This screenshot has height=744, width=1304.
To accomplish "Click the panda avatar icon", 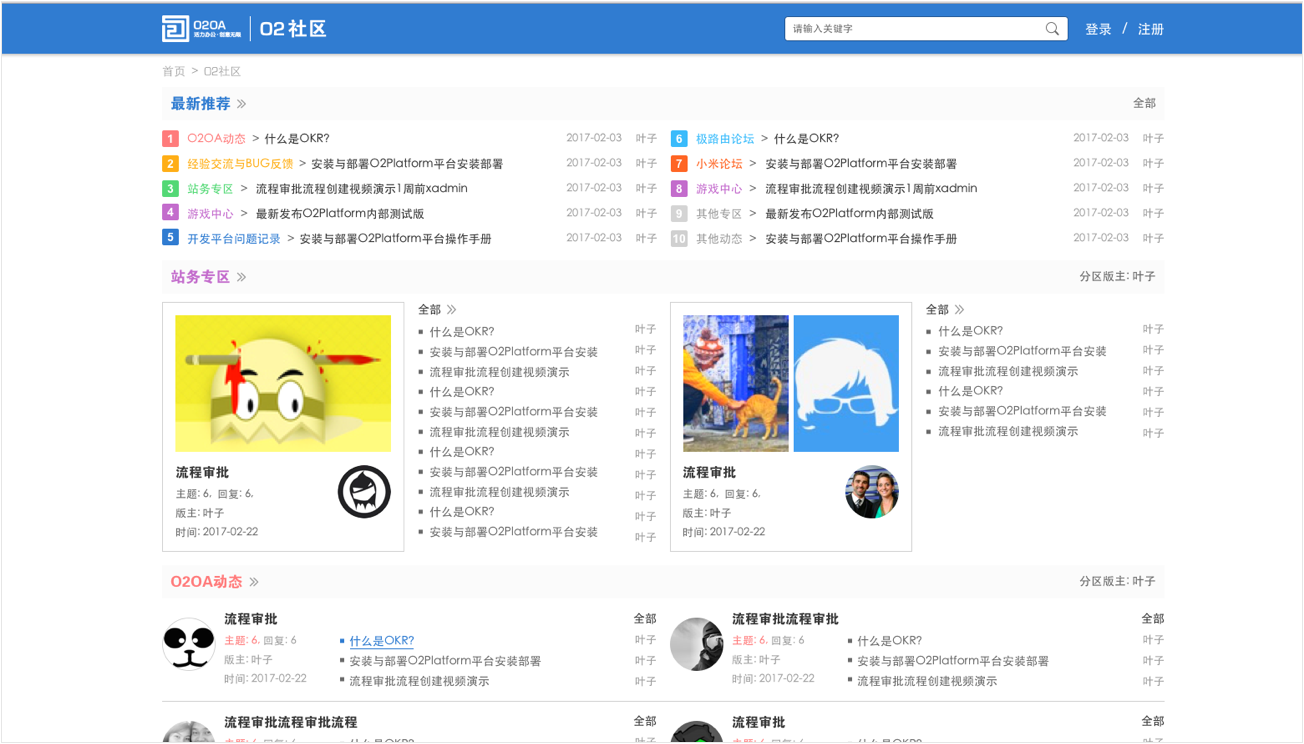I will pyautogui.click(x=189, y=644).
